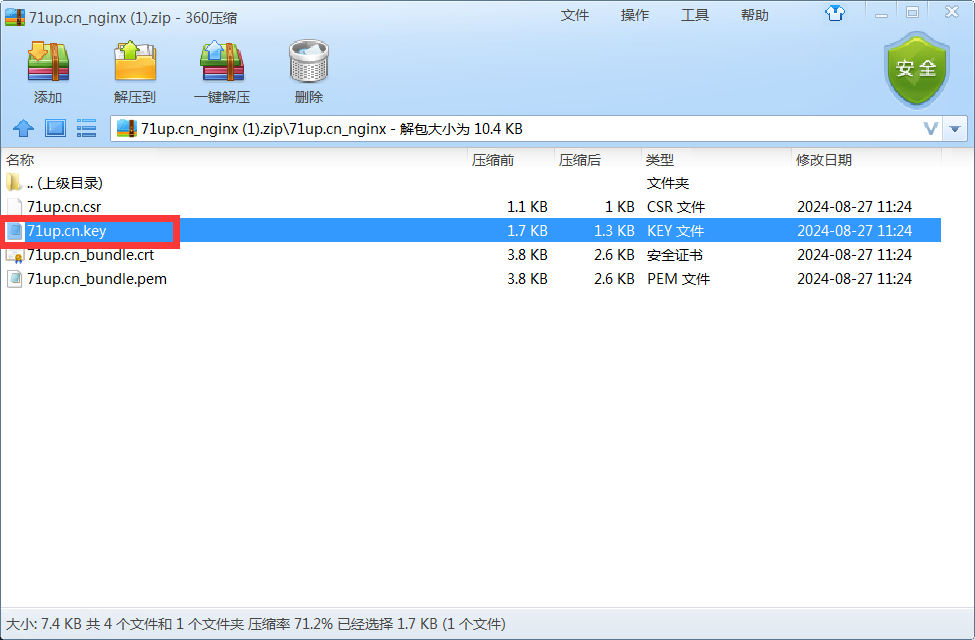Click the V scan icon in address bar
Viewport: 975px width, 640px height.
(x=930, y=129)
